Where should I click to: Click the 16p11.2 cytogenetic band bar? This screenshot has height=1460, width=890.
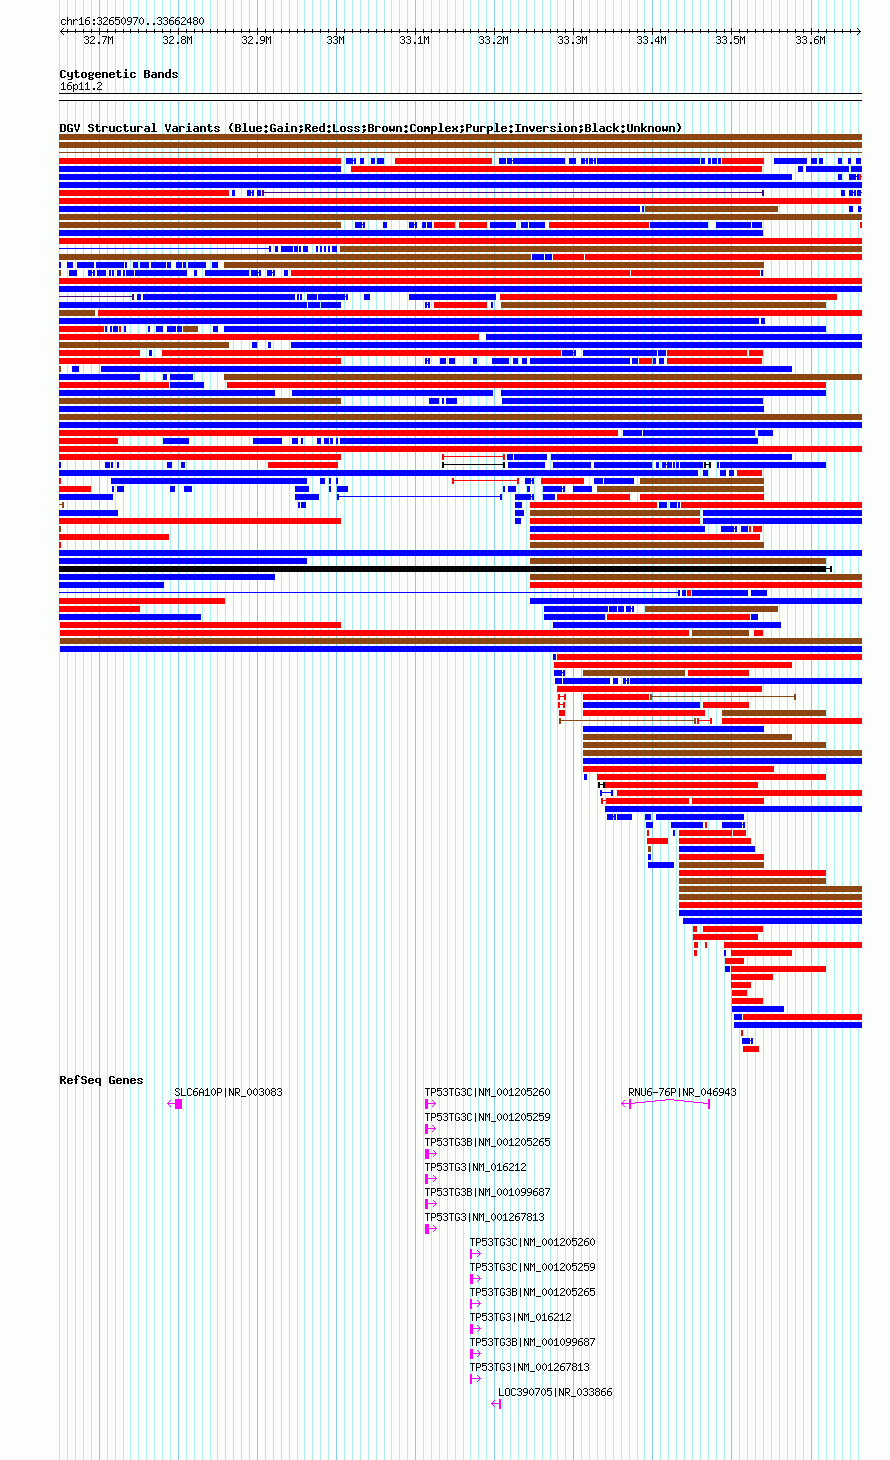click(x=460, y=96)
